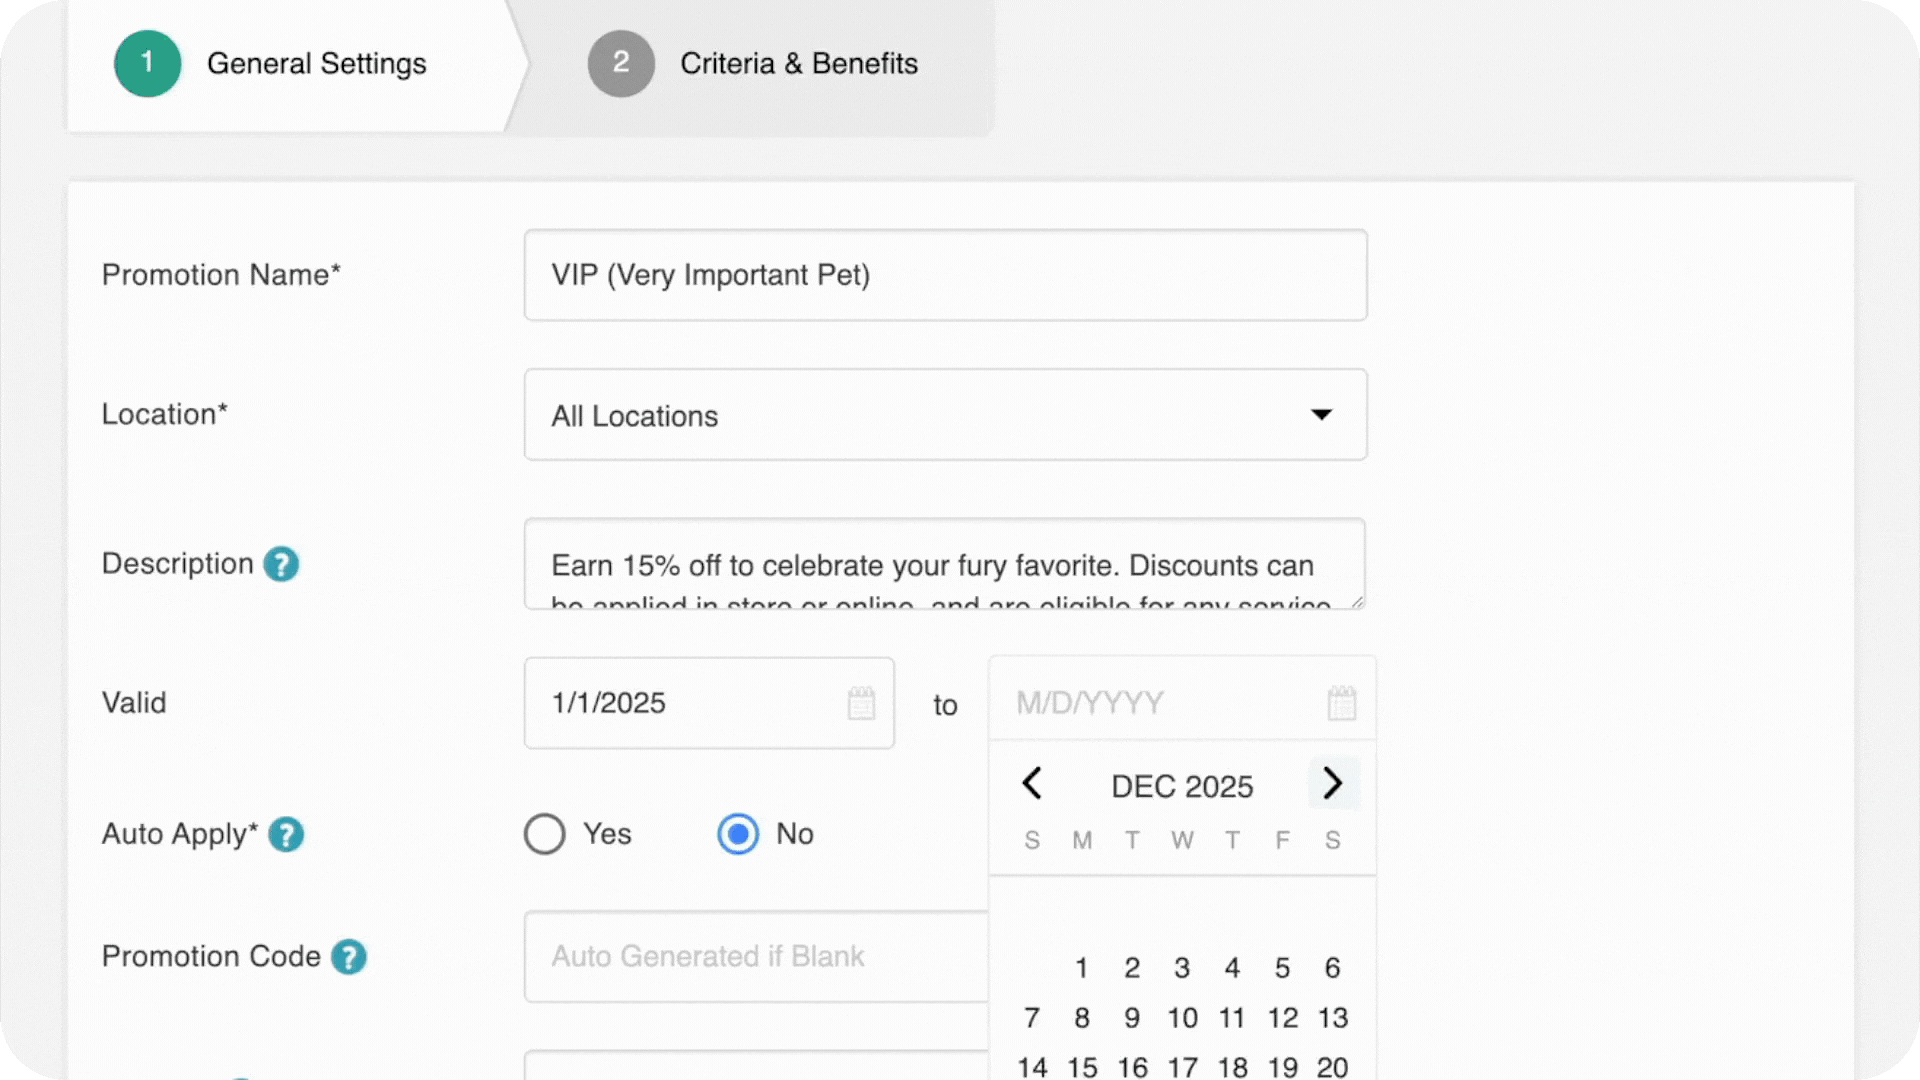This screenshot has height=1080, width=1920.
Task: Pick December 10 in the calendar
Action: (x=1182, y=1018)
